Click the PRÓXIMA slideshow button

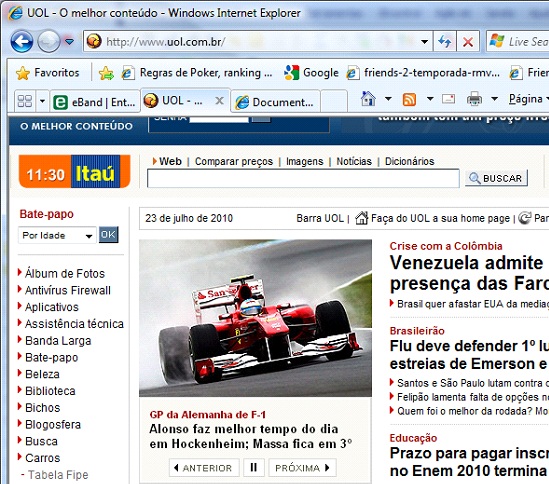pos(303,468)
